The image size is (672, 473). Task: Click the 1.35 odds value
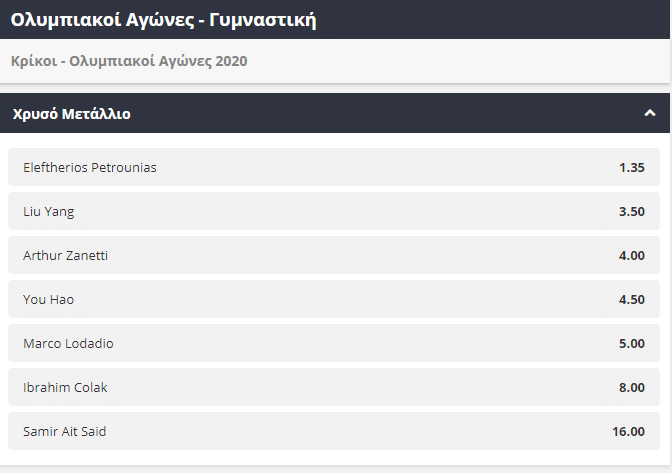[632, 167]
